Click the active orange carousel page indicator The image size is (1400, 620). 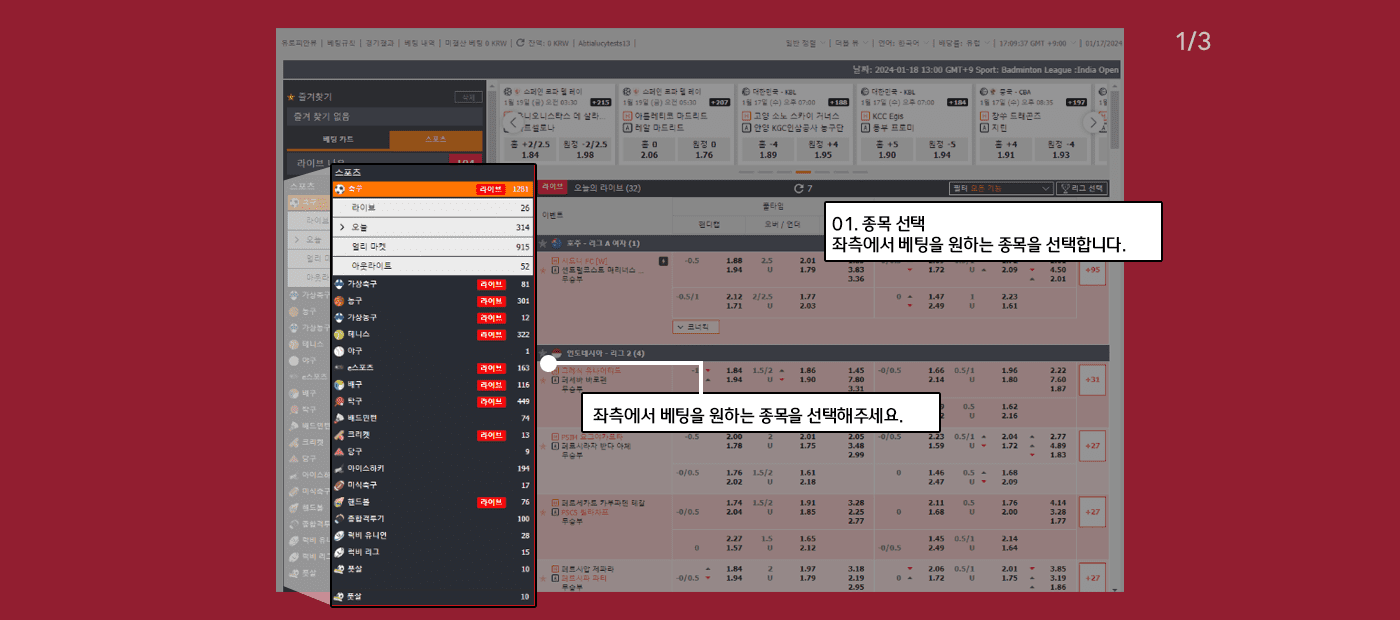coord(803,172)
